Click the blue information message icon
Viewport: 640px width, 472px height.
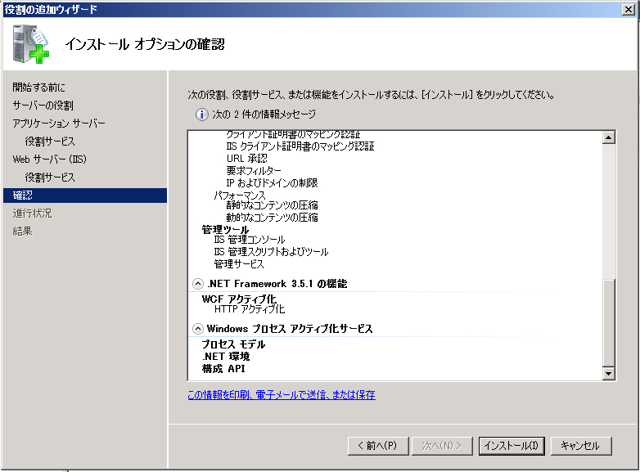[x=201, y=114]
